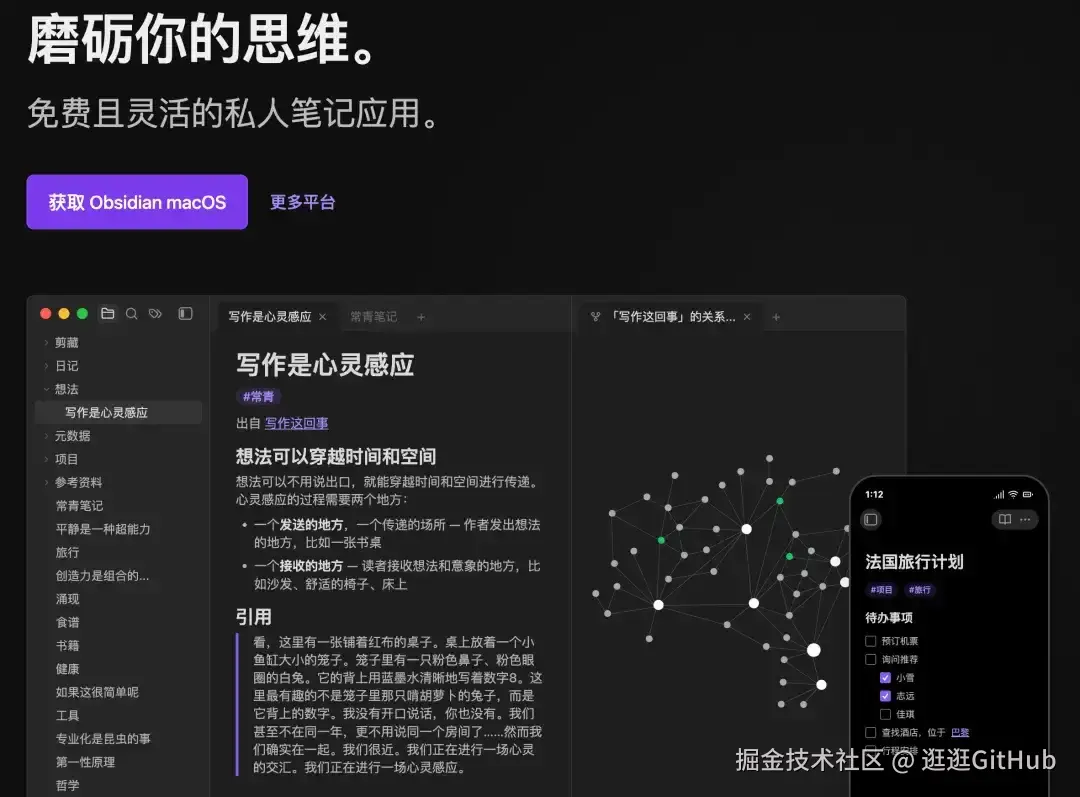
Task: Expand the 日记 folder
Action: click(46, 366)
